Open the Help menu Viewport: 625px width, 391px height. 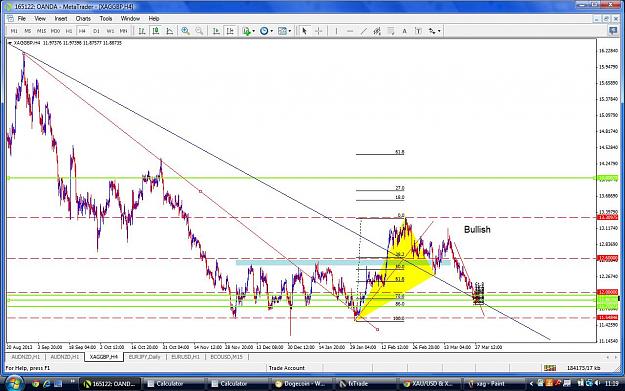click(154, 19)
